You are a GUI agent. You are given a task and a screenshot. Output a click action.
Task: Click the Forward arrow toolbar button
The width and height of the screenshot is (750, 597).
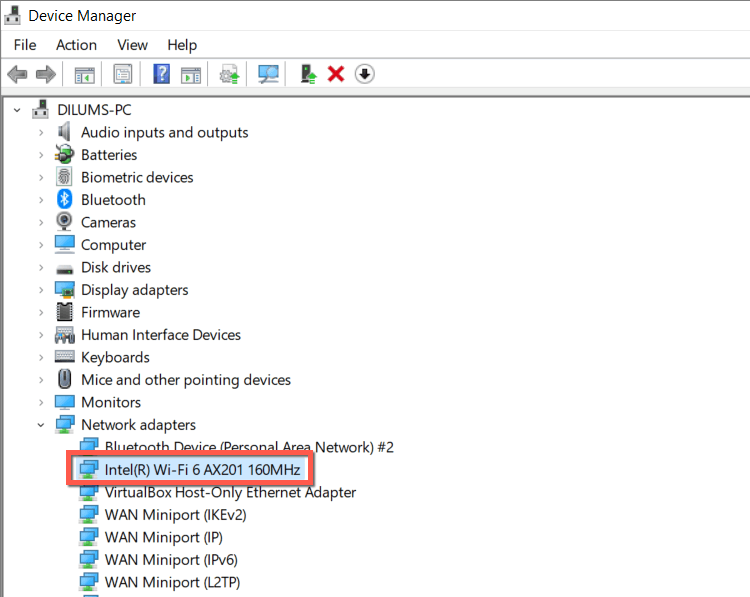(46, 74)
